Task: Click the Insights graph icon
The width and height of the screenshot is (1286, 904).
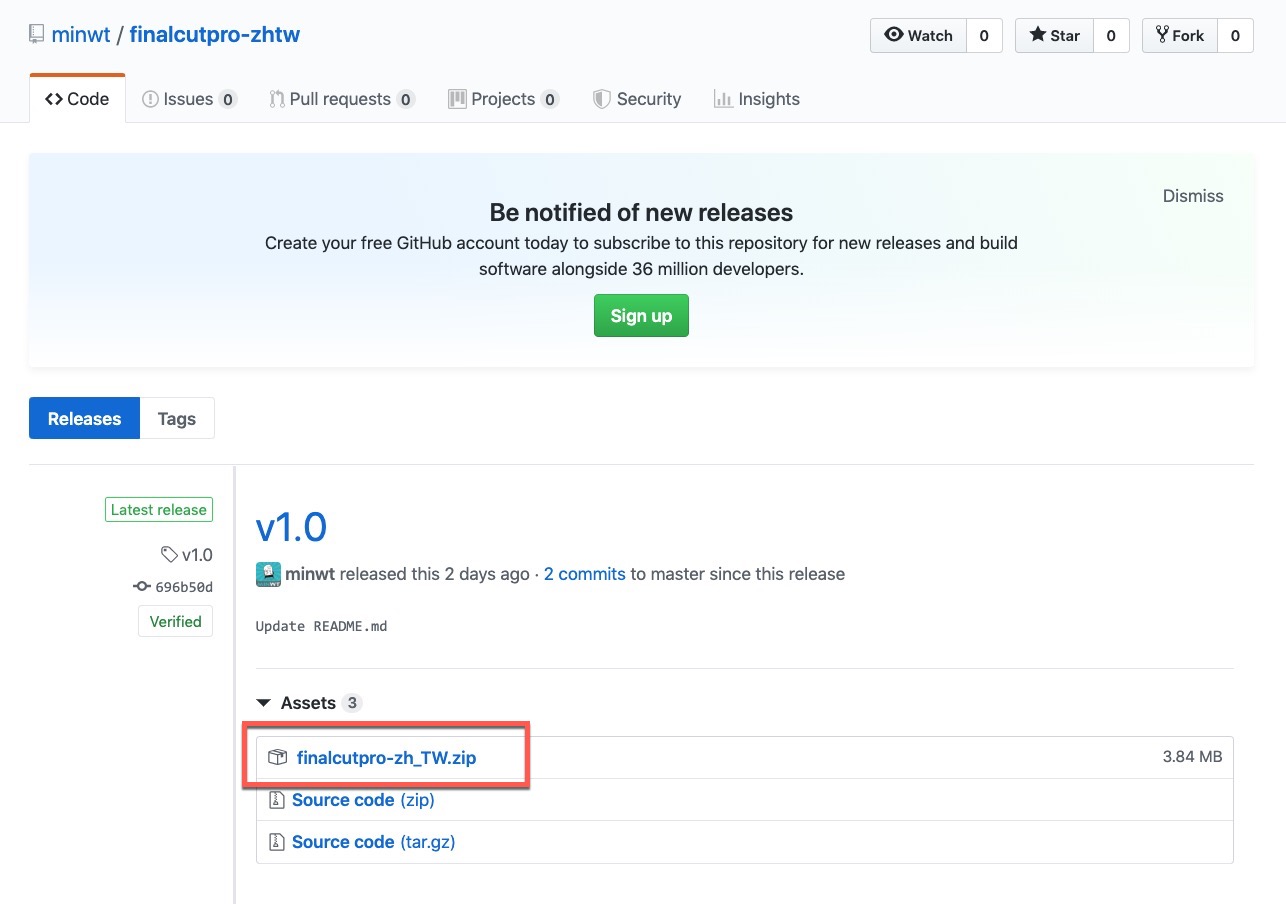Action: pyautogui.click(x=722, y=99)
